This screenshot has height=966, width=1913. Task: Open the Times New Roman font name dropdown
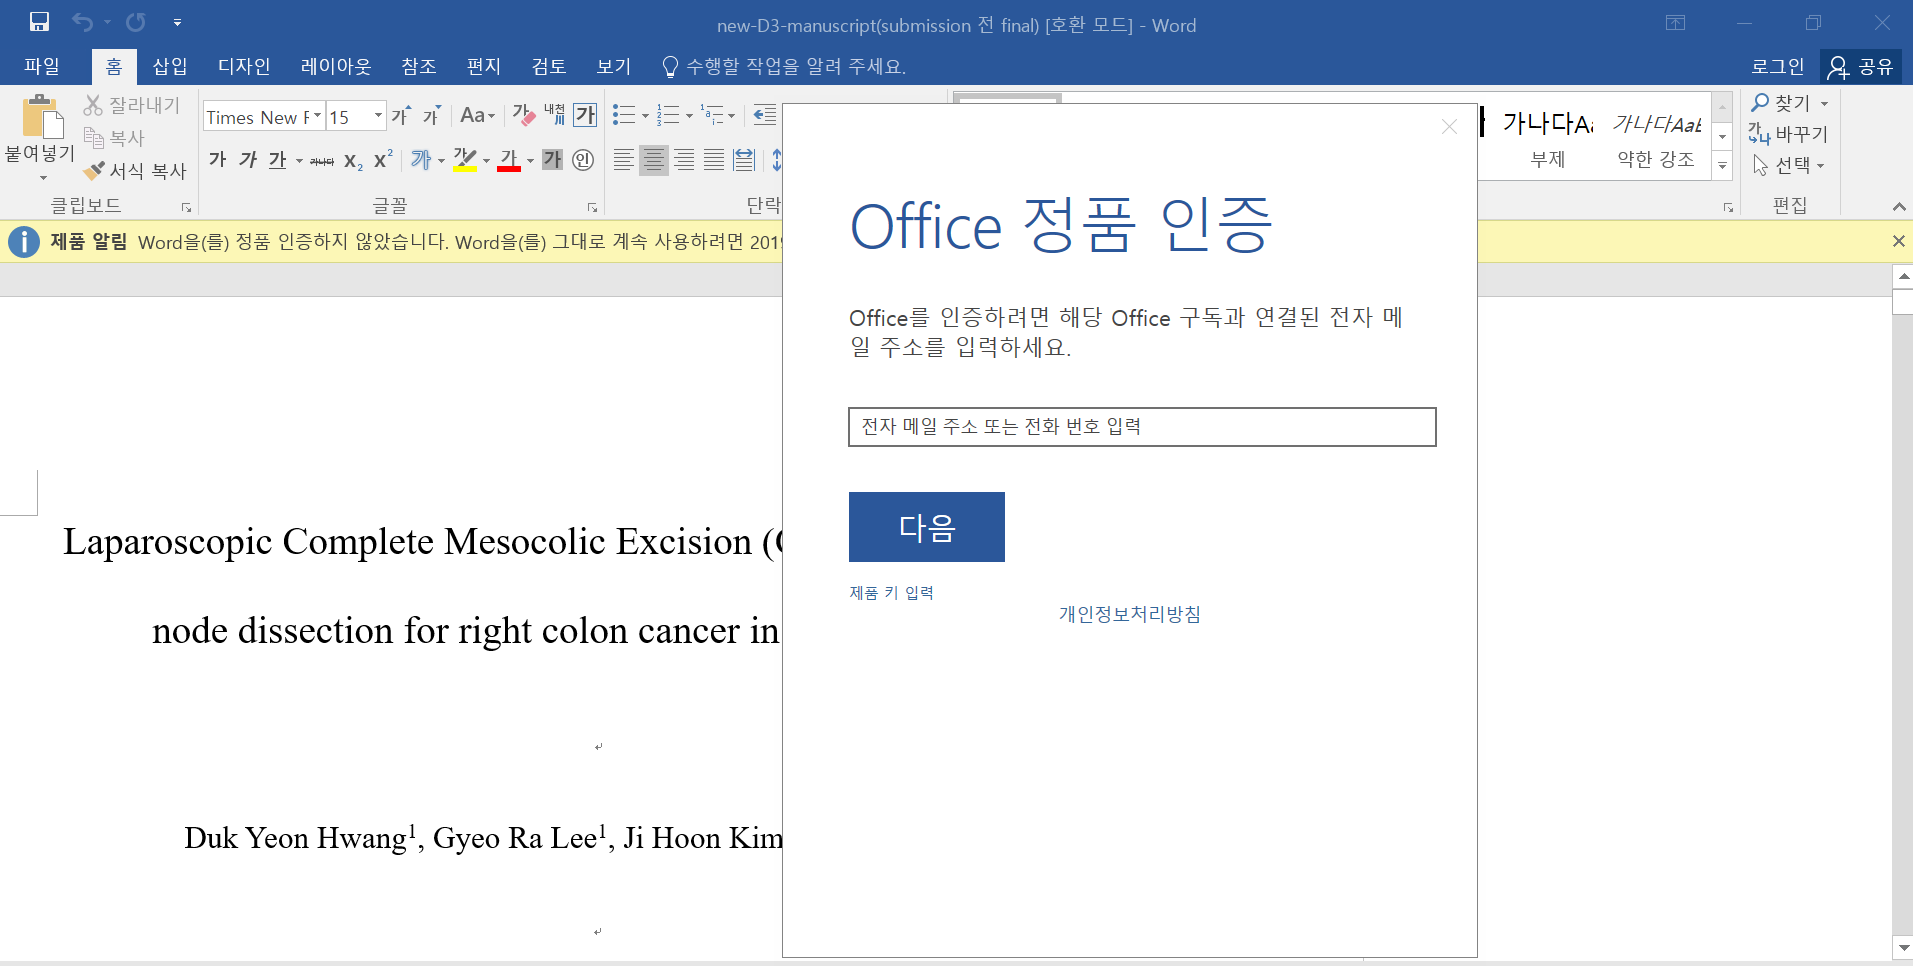(317, 116)
